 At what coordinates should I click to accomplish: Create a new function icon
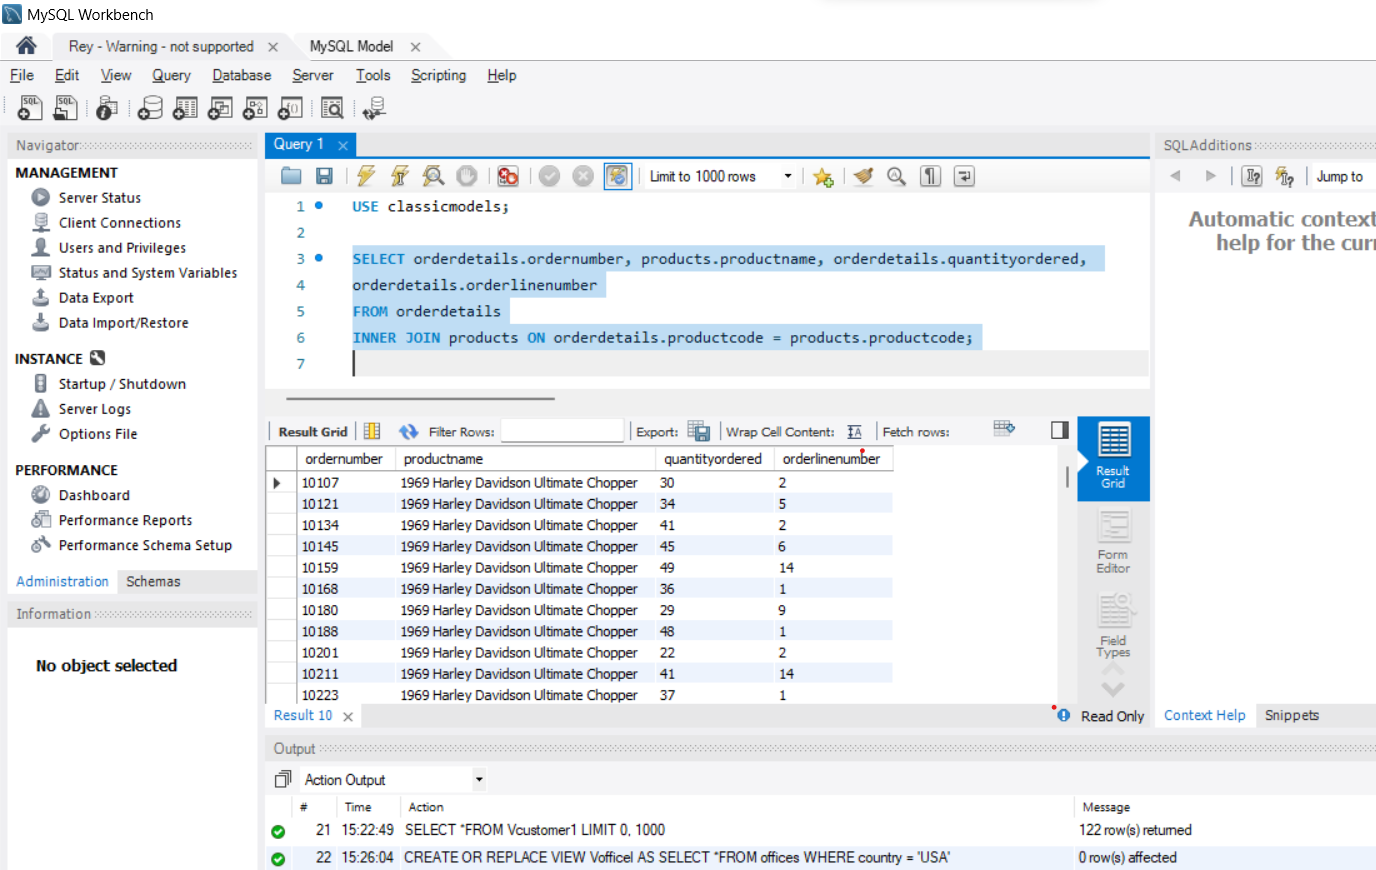(290, 108)
